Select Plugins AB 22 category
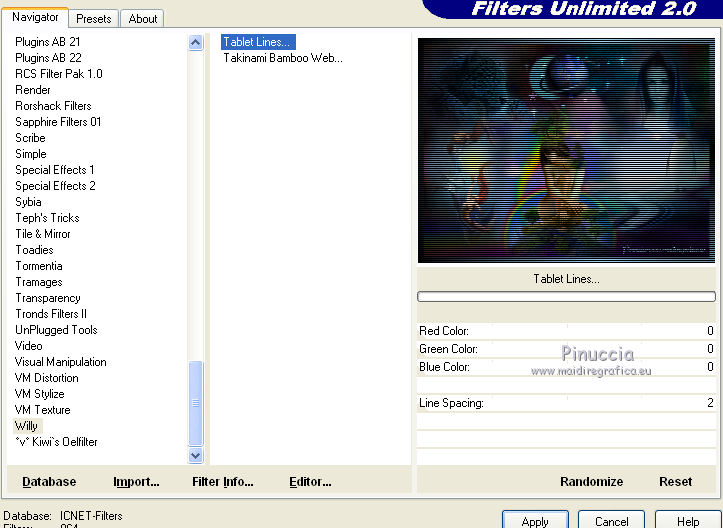Screen dimensions: 723x528 (48, 58)
